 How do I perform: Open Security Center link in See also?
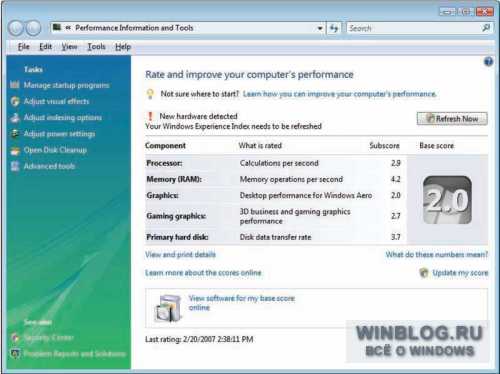point(49,338)
